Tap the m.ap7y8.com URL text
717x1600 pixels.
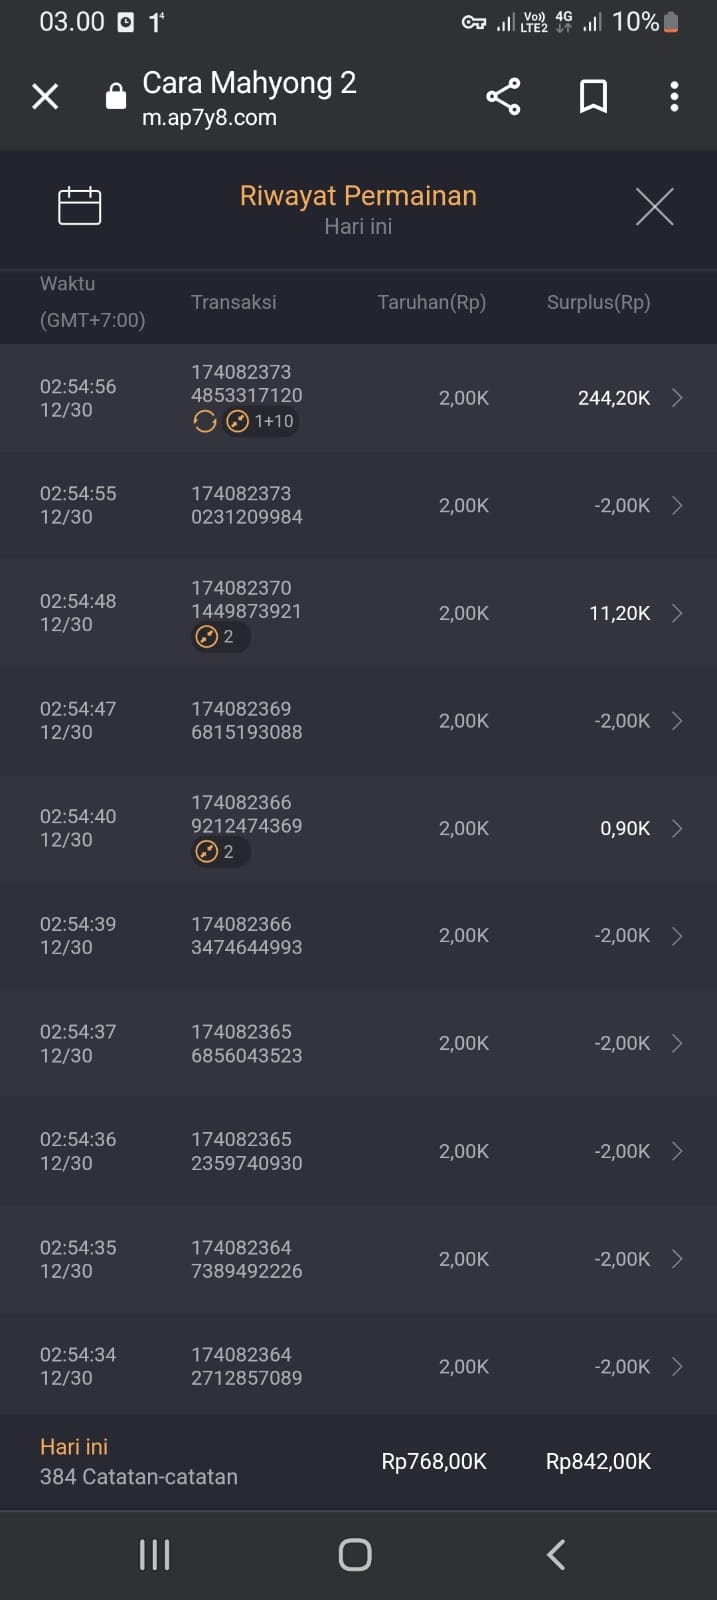pyautogui.click(x=209, y=118)
